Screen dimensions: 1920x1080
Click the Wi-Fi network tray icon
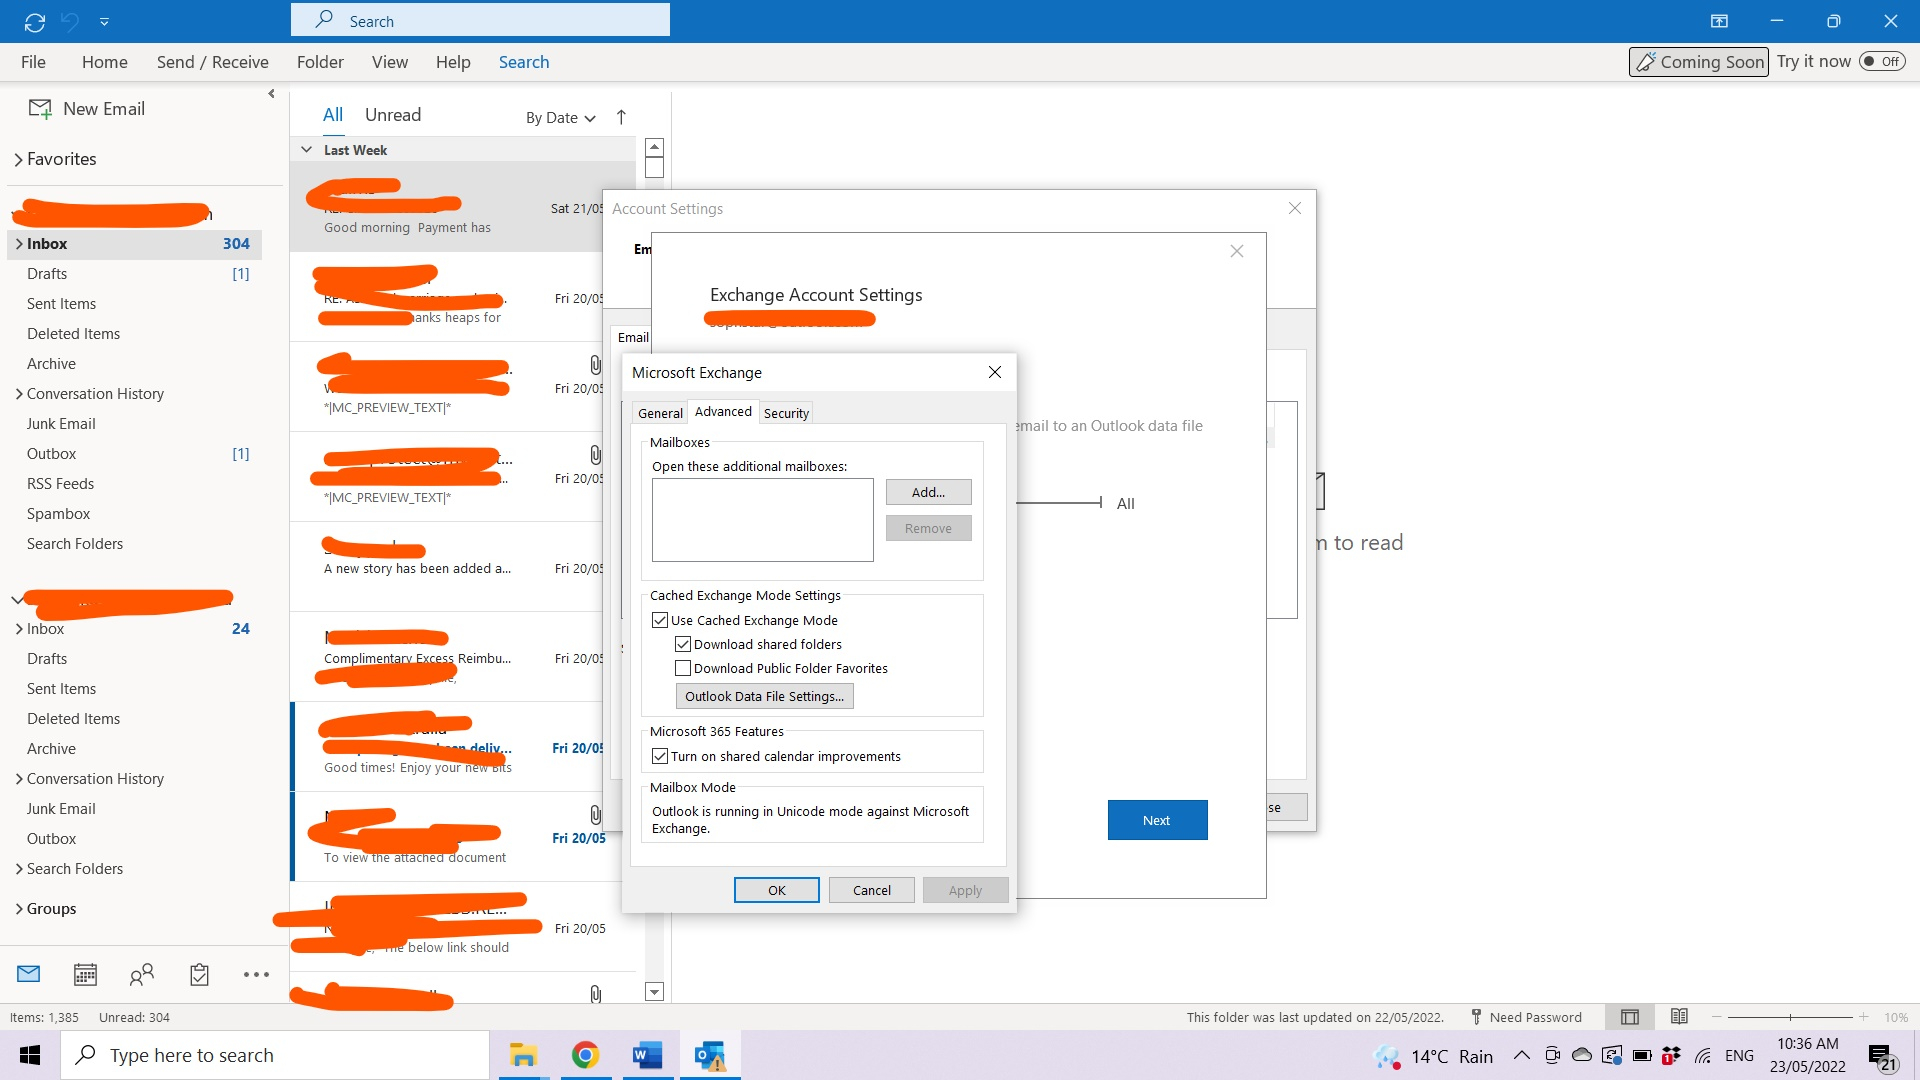click(x=1703, y=1055)
